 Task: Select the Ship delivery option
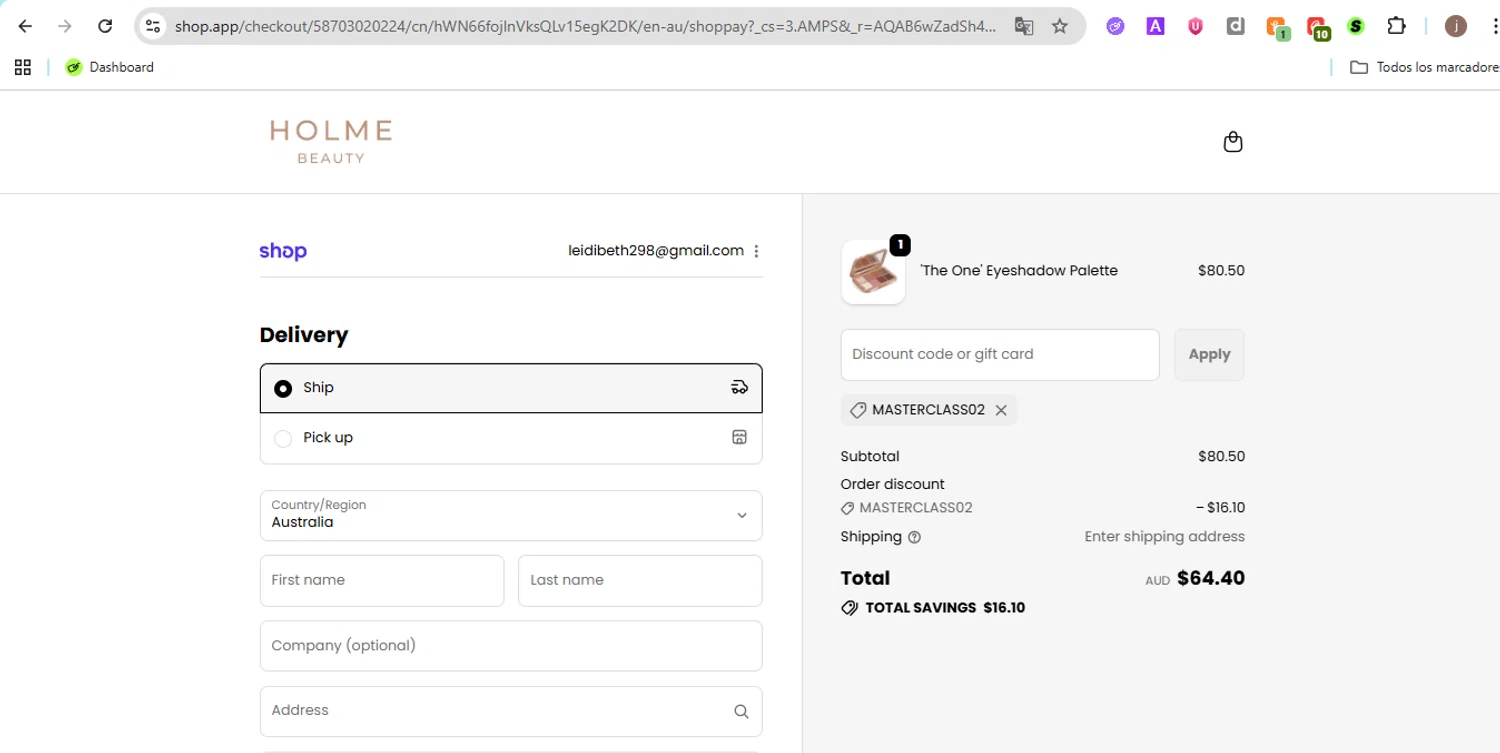tap(511, 388)
